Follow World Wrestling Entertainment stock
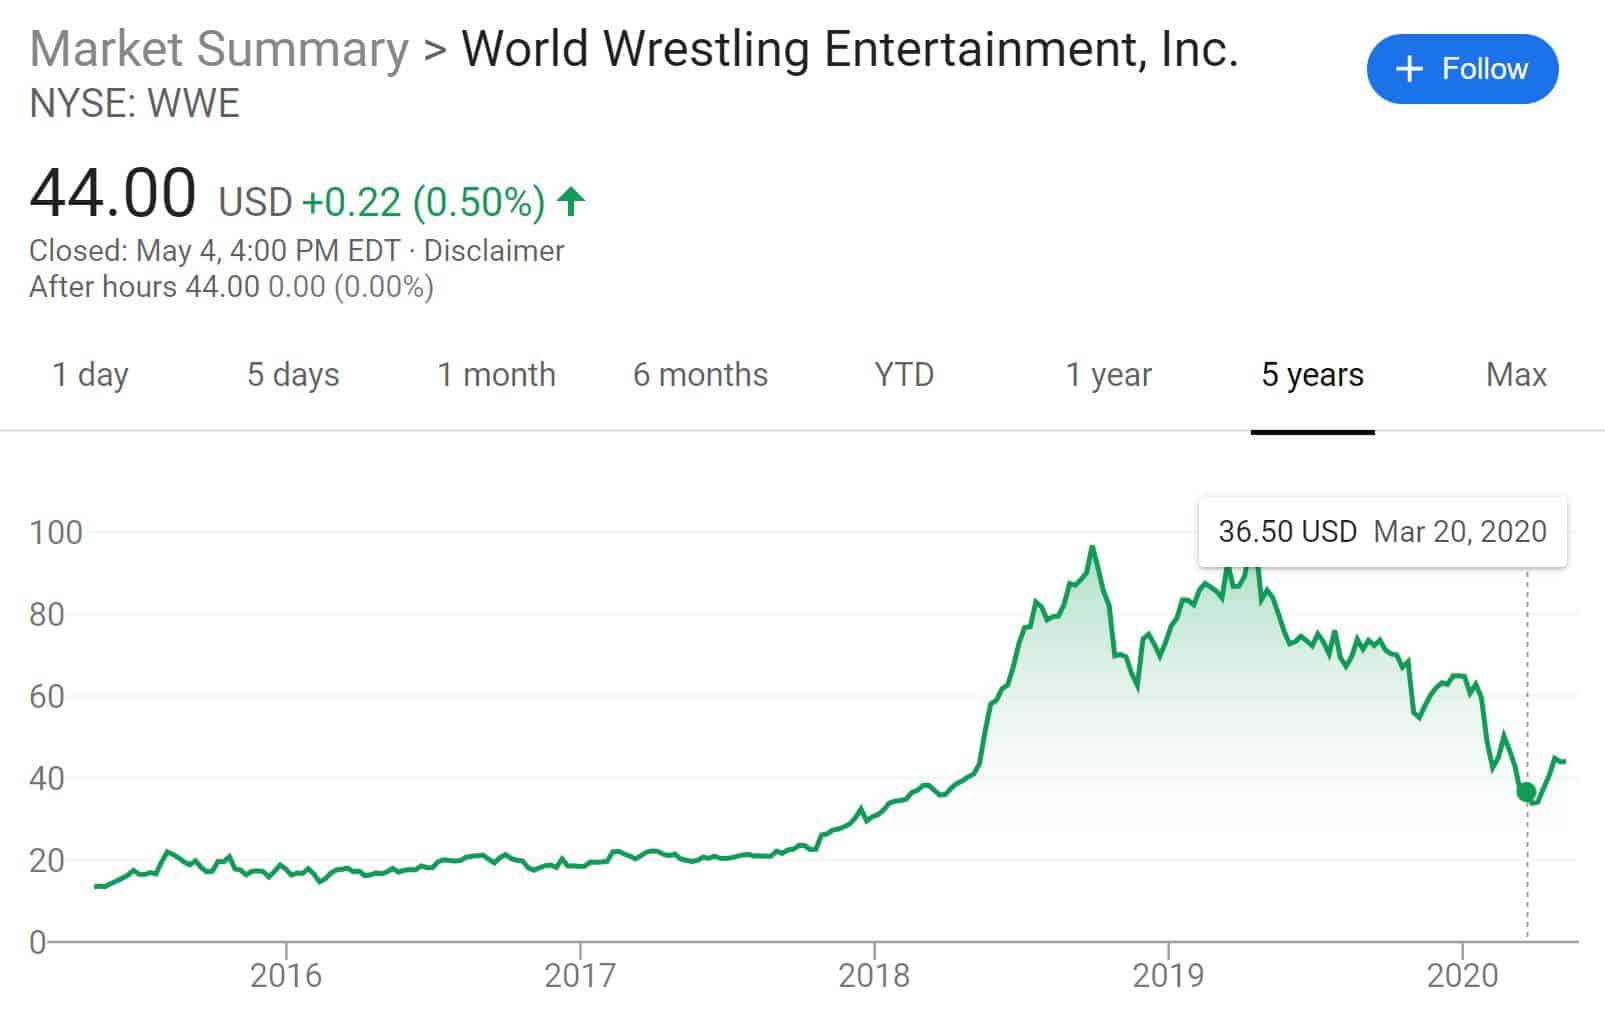Screen dimensions: 1605x1009 tap(1462, 69)
